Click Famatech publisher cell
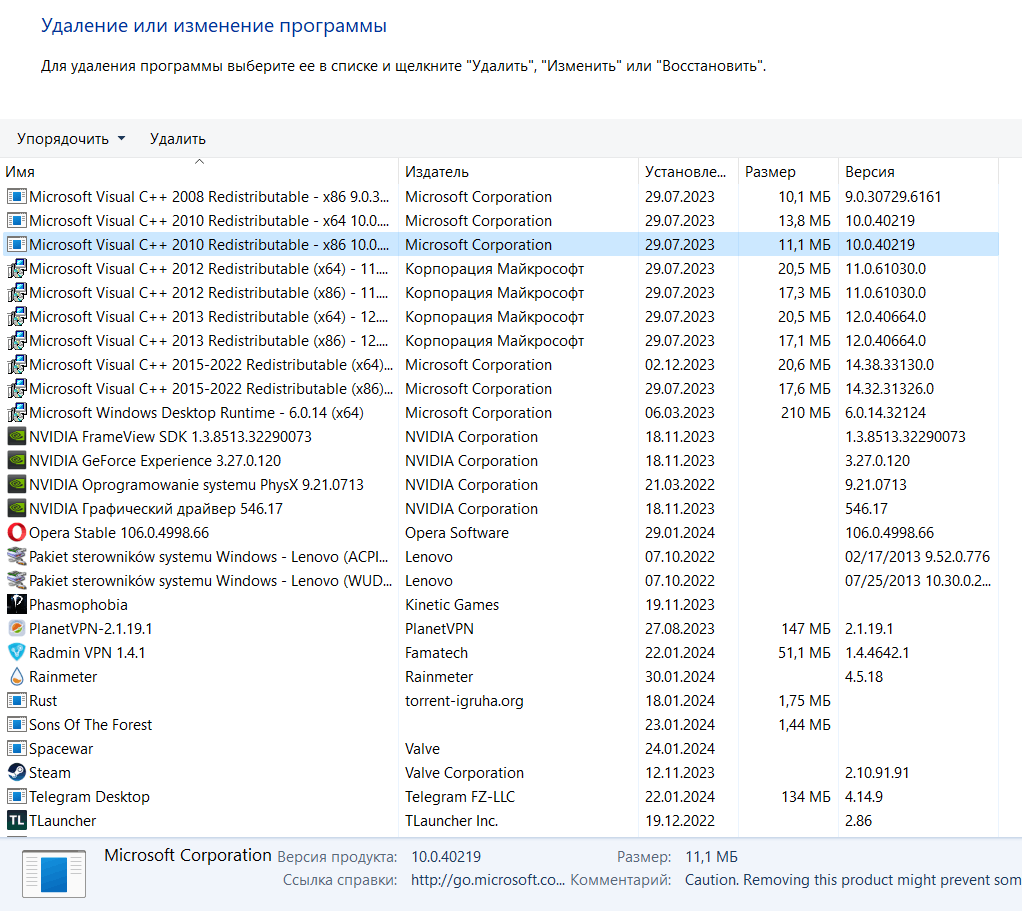Image resolution: width=1022 pixels, height=911 pixels. click(x=436, y=653)
